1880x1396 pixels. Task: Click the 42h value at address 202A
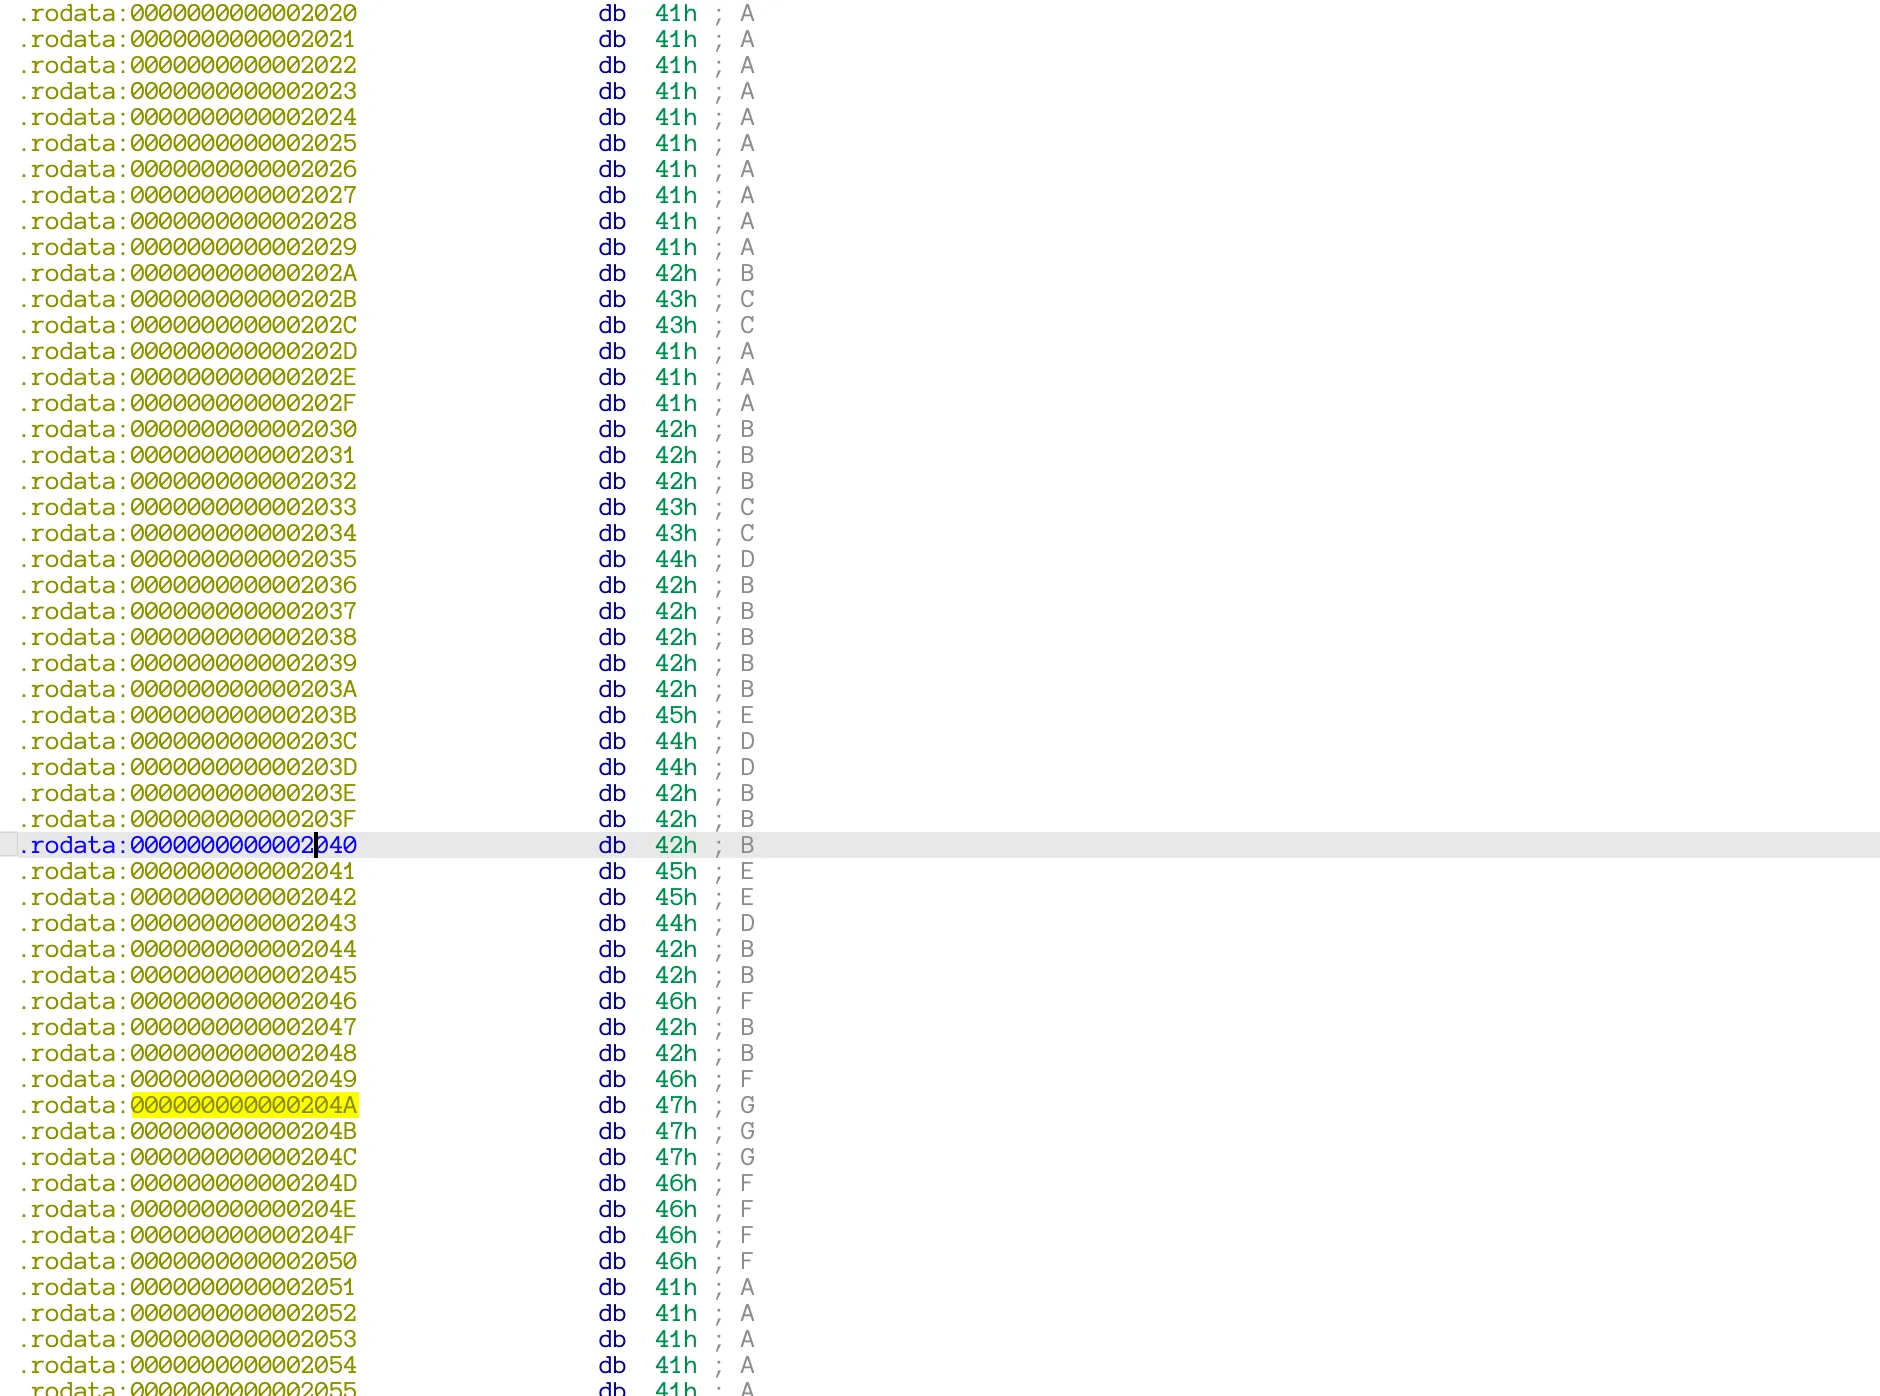tap(675, 273)
